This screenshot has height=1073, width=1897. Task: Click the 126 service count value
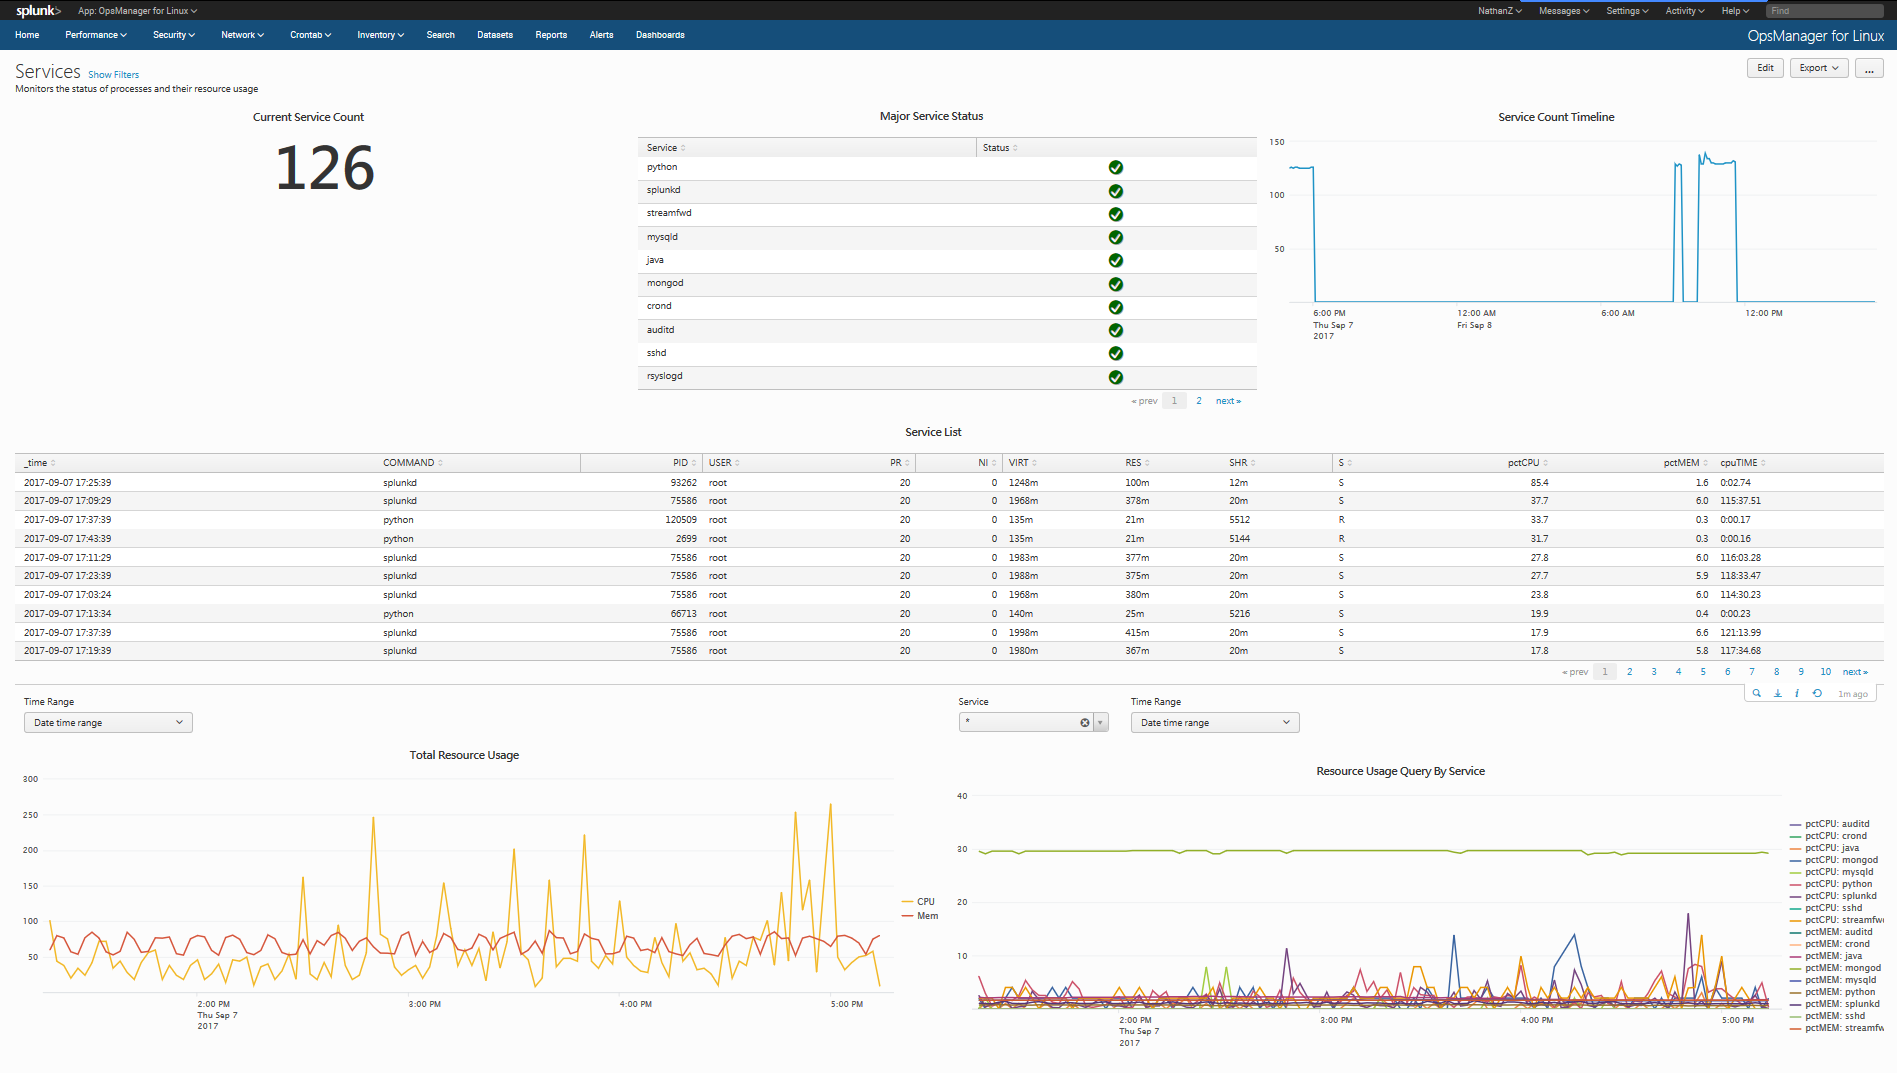point(324,168)
